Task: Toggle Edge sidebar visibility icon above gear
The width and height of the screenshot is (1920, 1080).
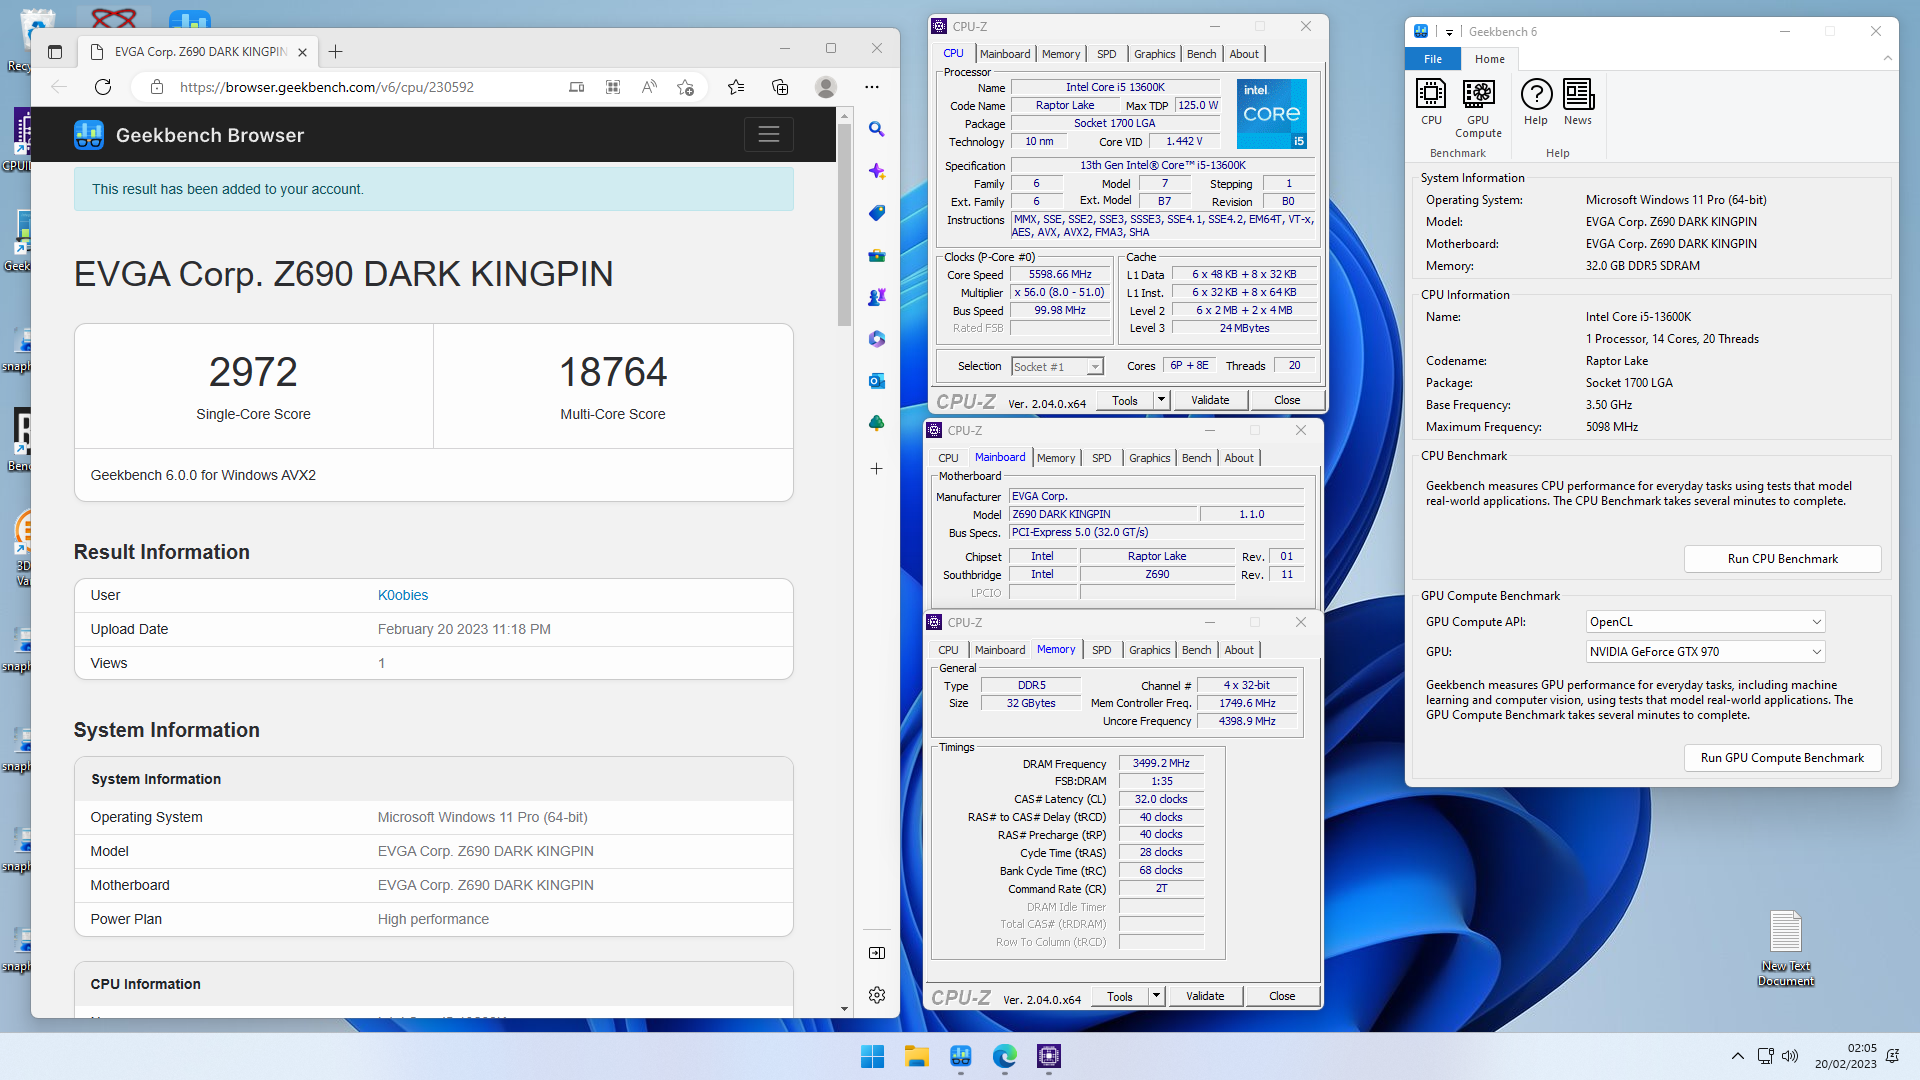Action: tap(877, 953)
